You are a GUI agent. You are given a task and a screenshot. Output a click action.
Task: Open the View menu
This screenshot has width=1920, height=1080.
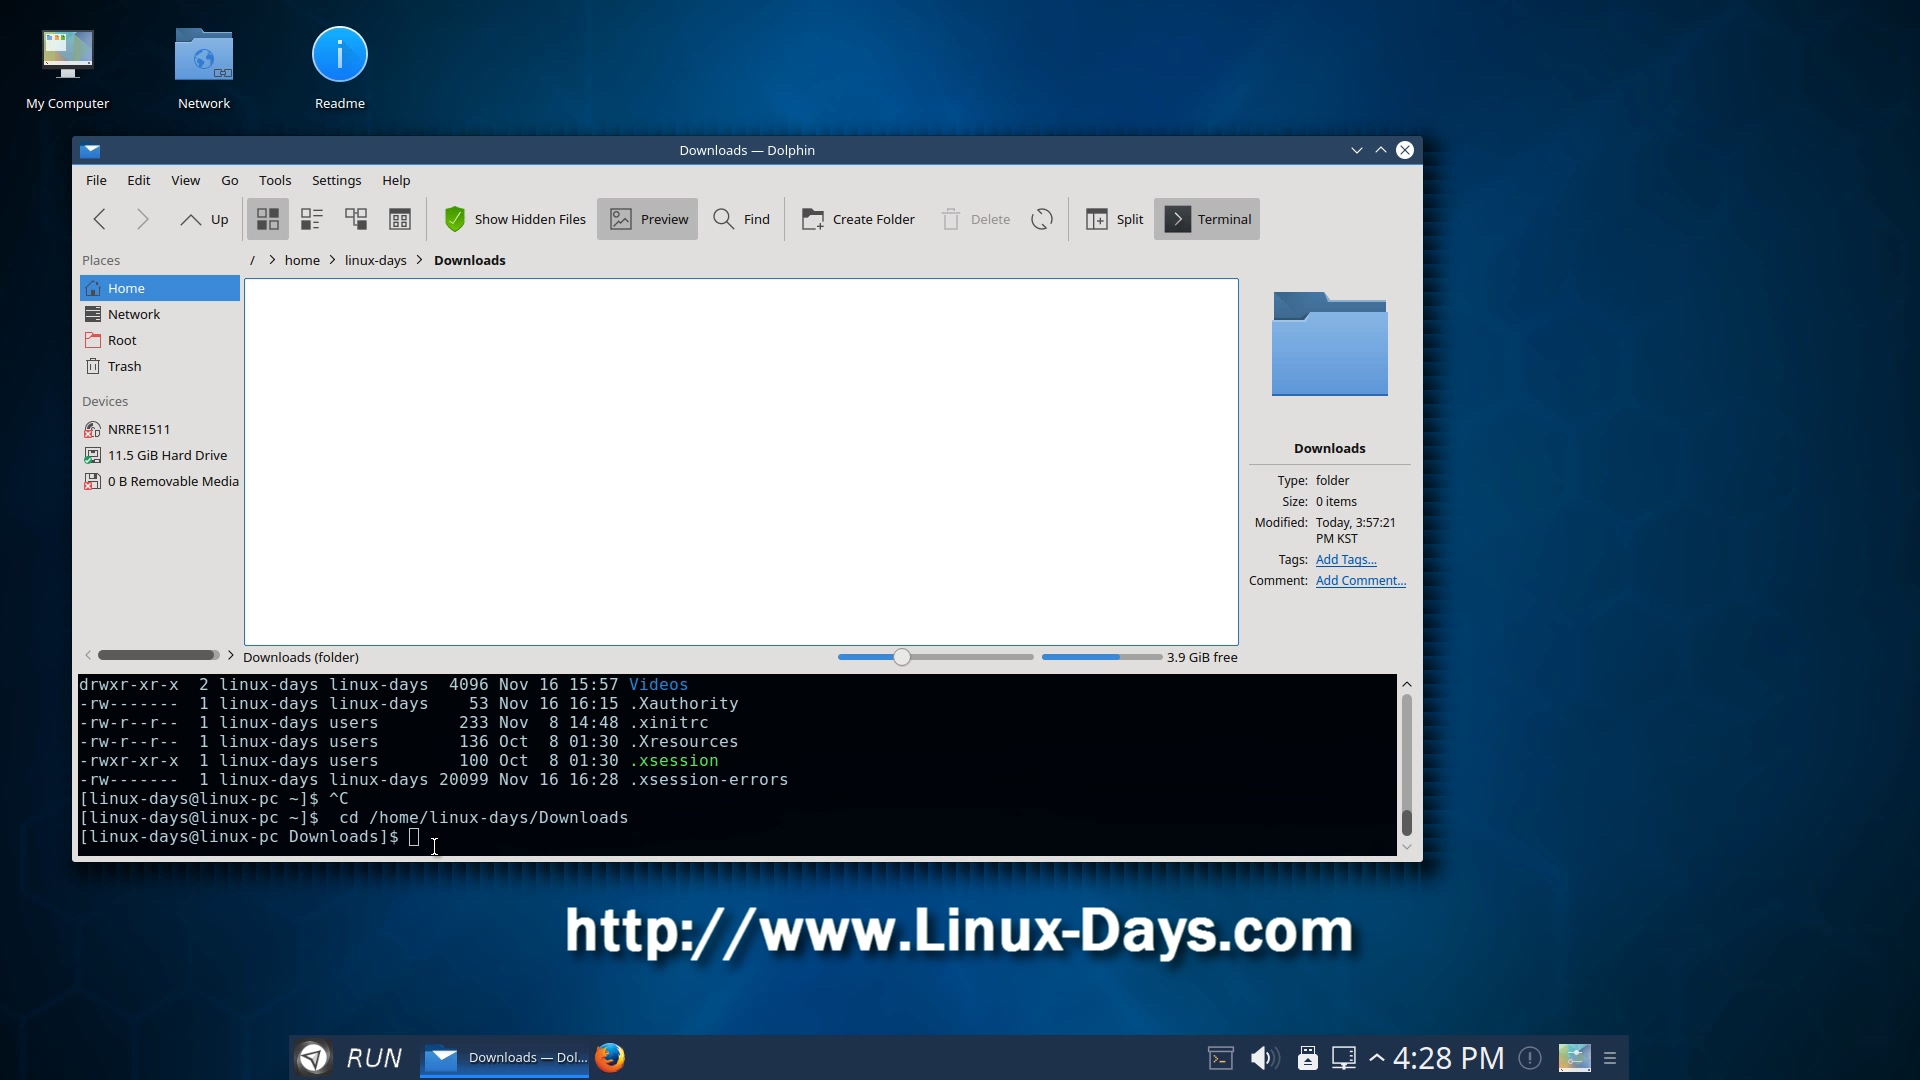[x=186, y=180]
